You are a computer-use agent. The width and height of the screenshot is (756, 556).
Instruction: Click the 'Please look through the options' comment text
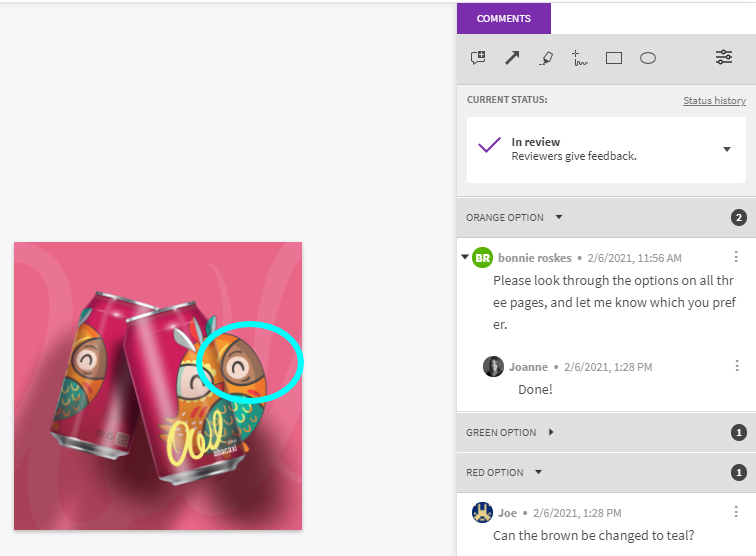[x=614, y=302]
